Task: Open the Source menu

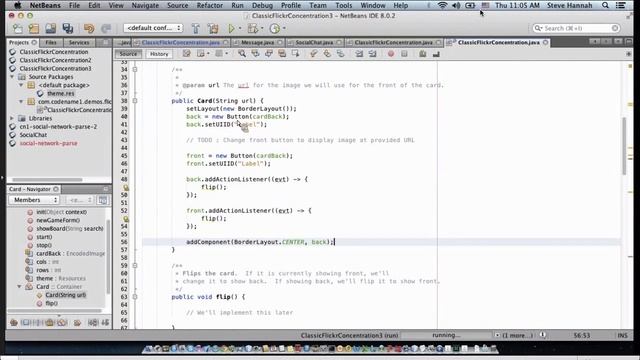Action: 178,5
